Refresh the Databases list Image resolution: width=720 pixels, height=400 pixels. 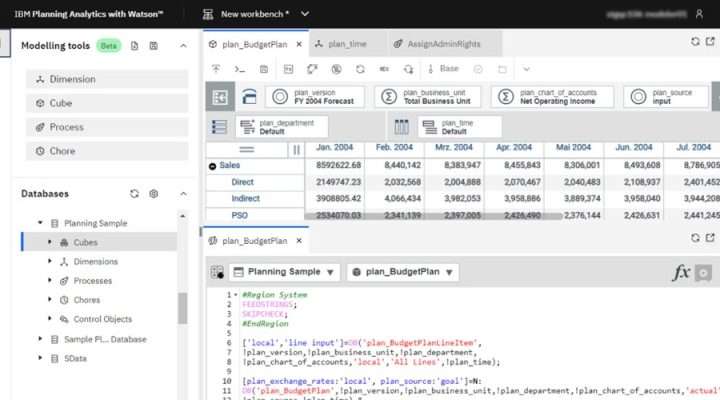[134, 194]
